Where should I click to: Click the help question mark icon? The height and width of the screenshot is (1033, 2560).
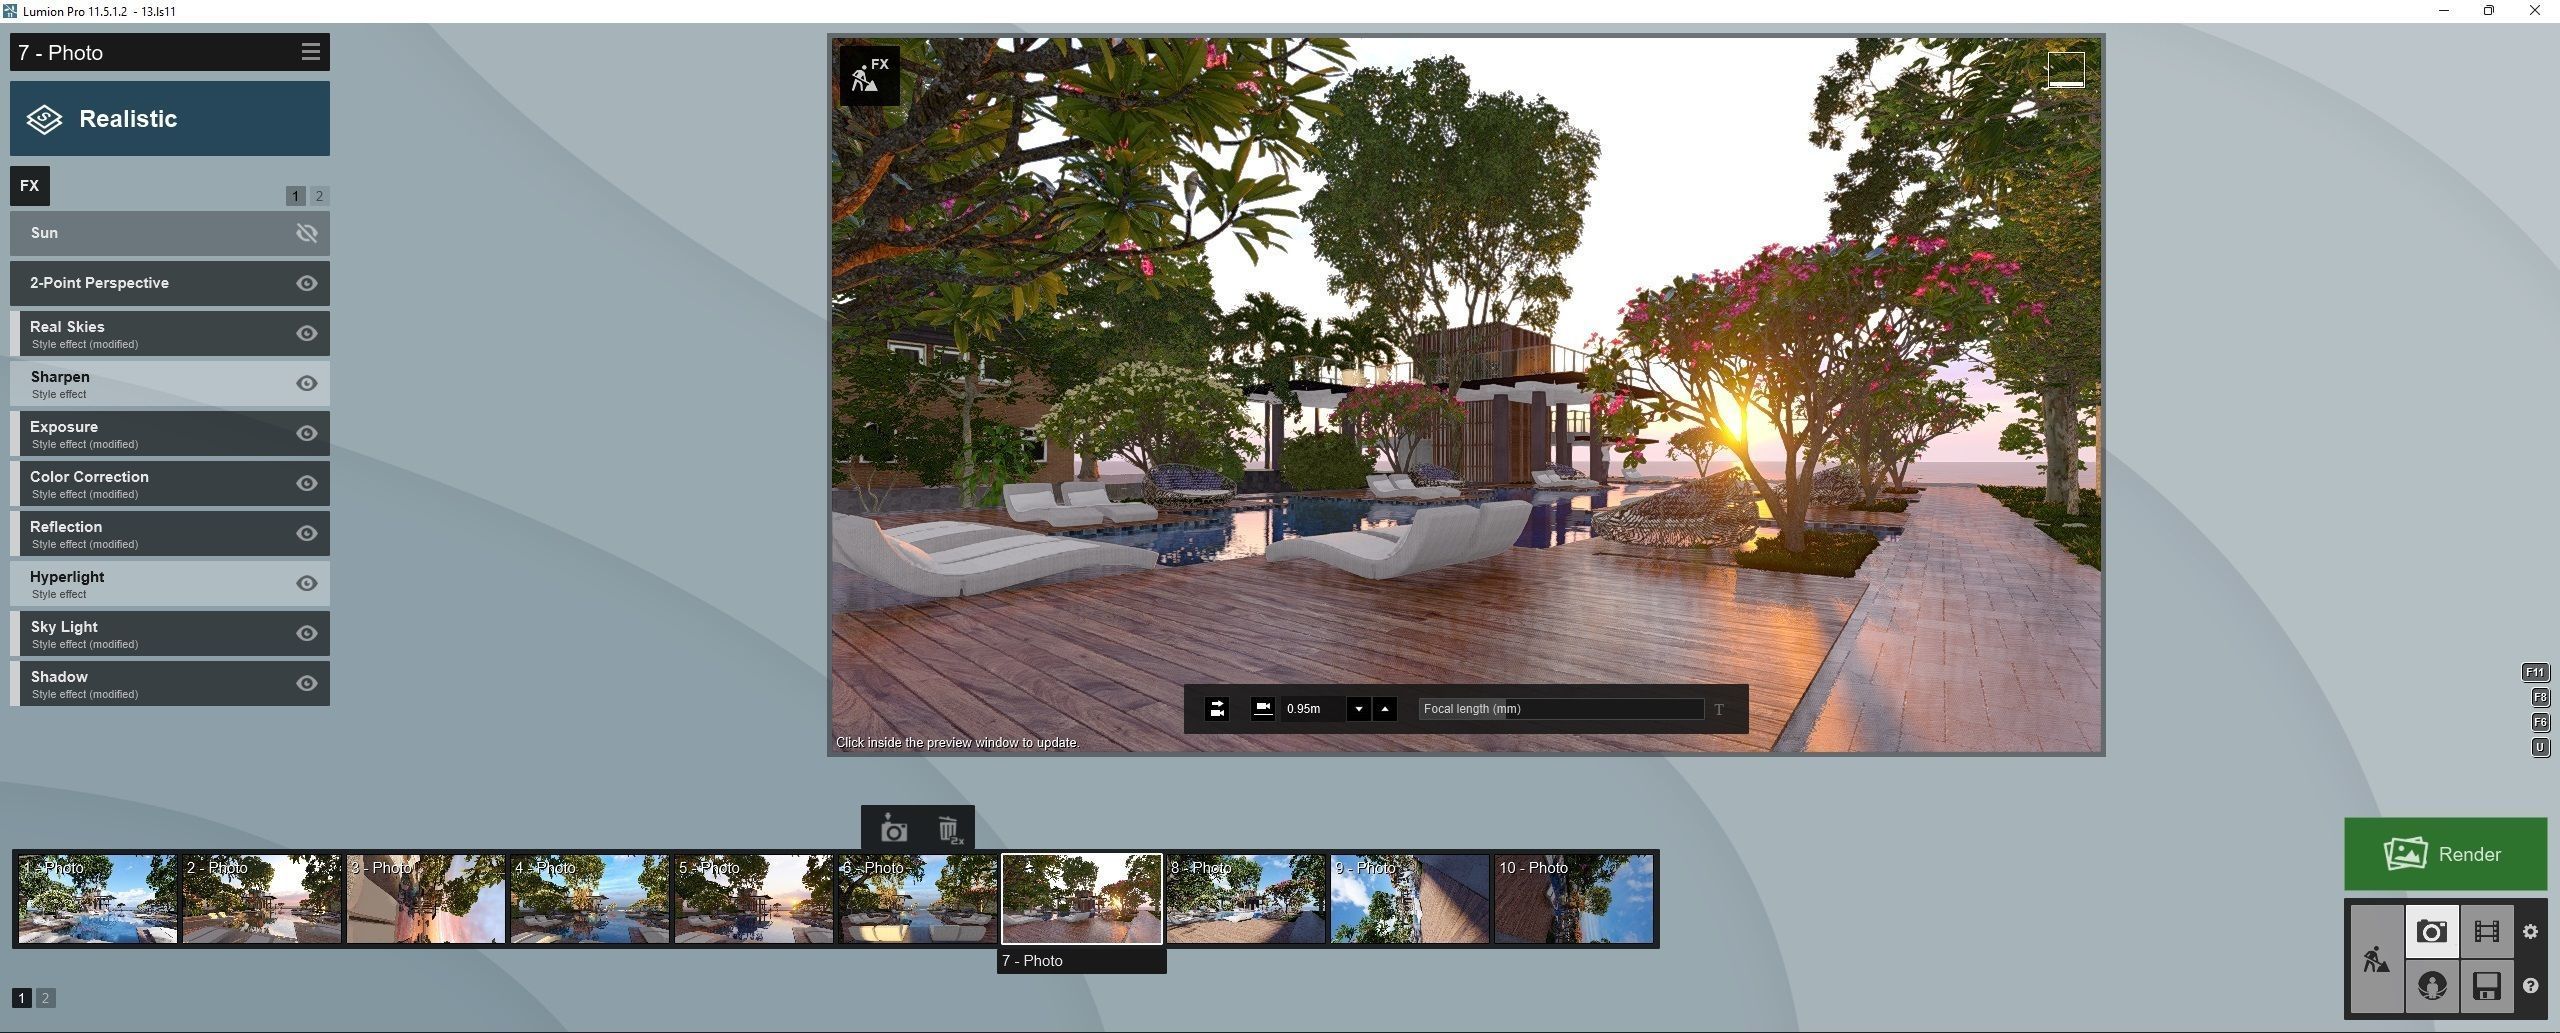(x=2530, y=986)
